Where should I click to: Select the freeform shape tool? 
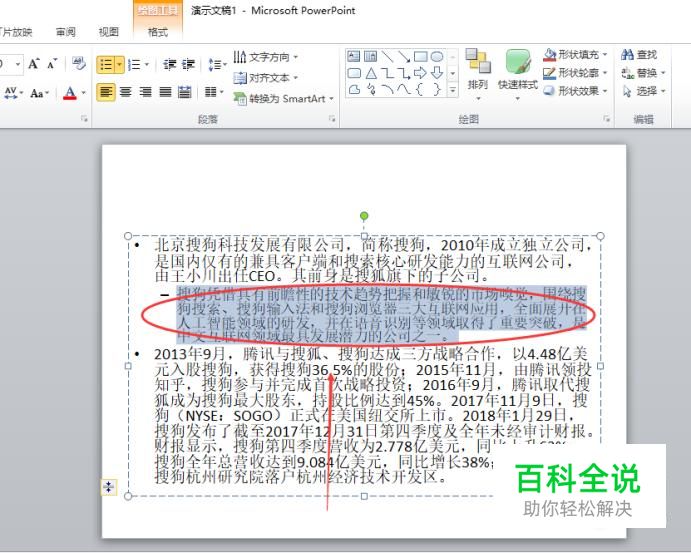(354, 89)
